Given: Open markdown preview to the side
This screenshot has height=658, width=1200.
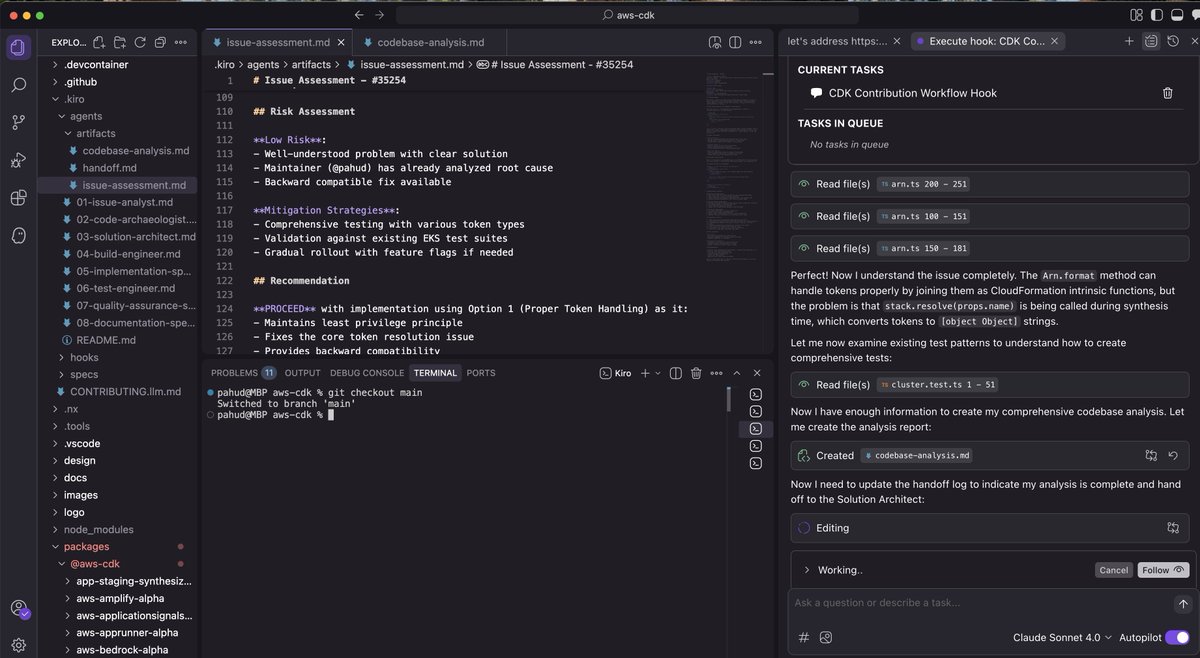Looking at the screenshot, I should [715, 42].
